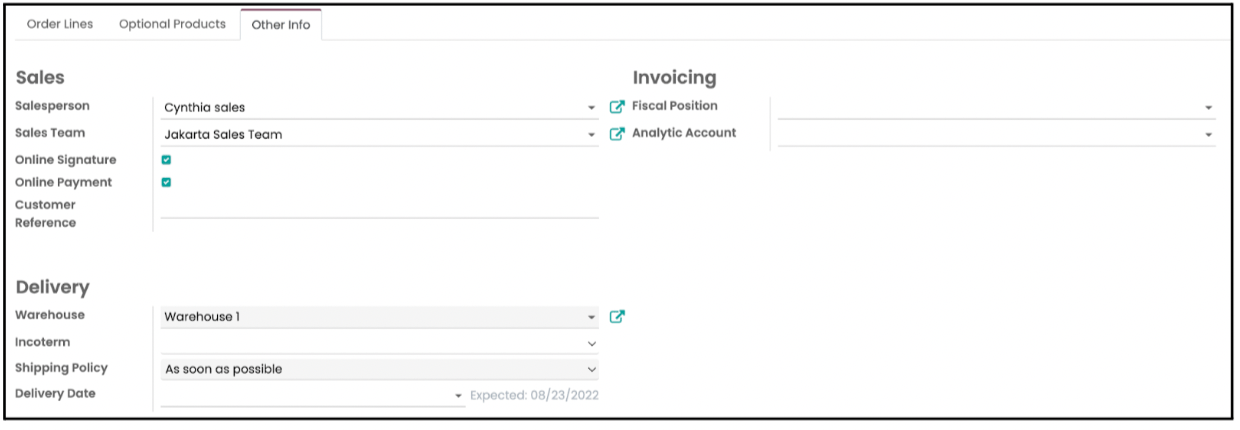Click the 'As soon as possible' value
The height and width of the screenshot is (430, 1240).
224,369
